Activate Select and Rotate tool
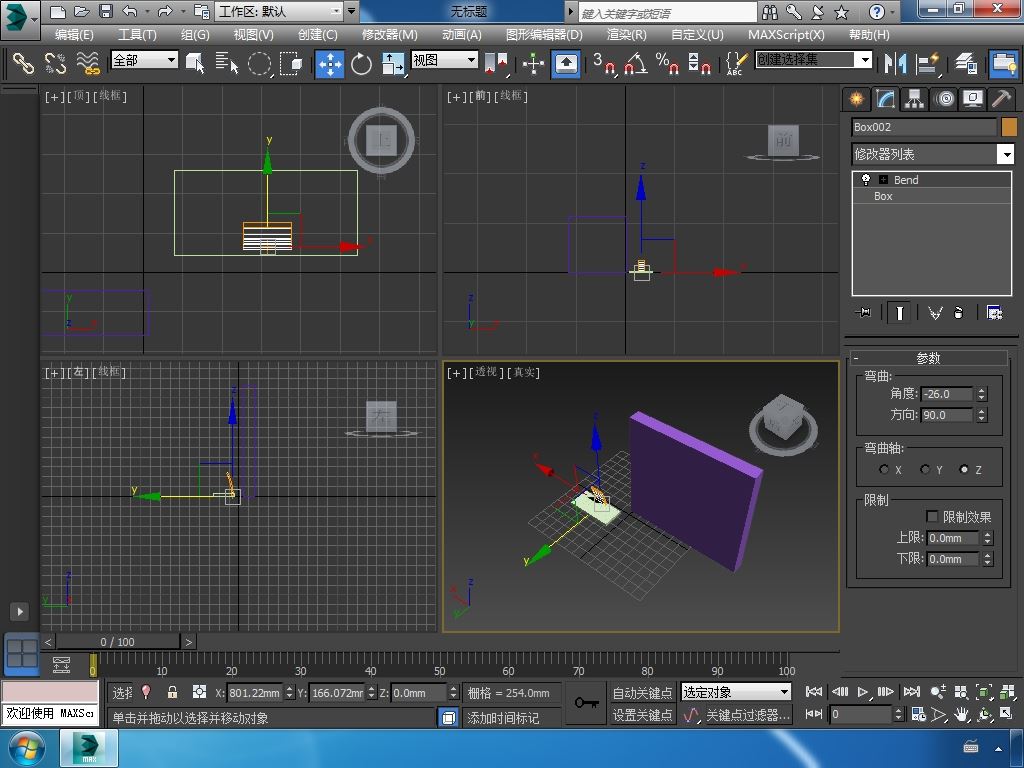1024x768 pixels. coord(360,63)
